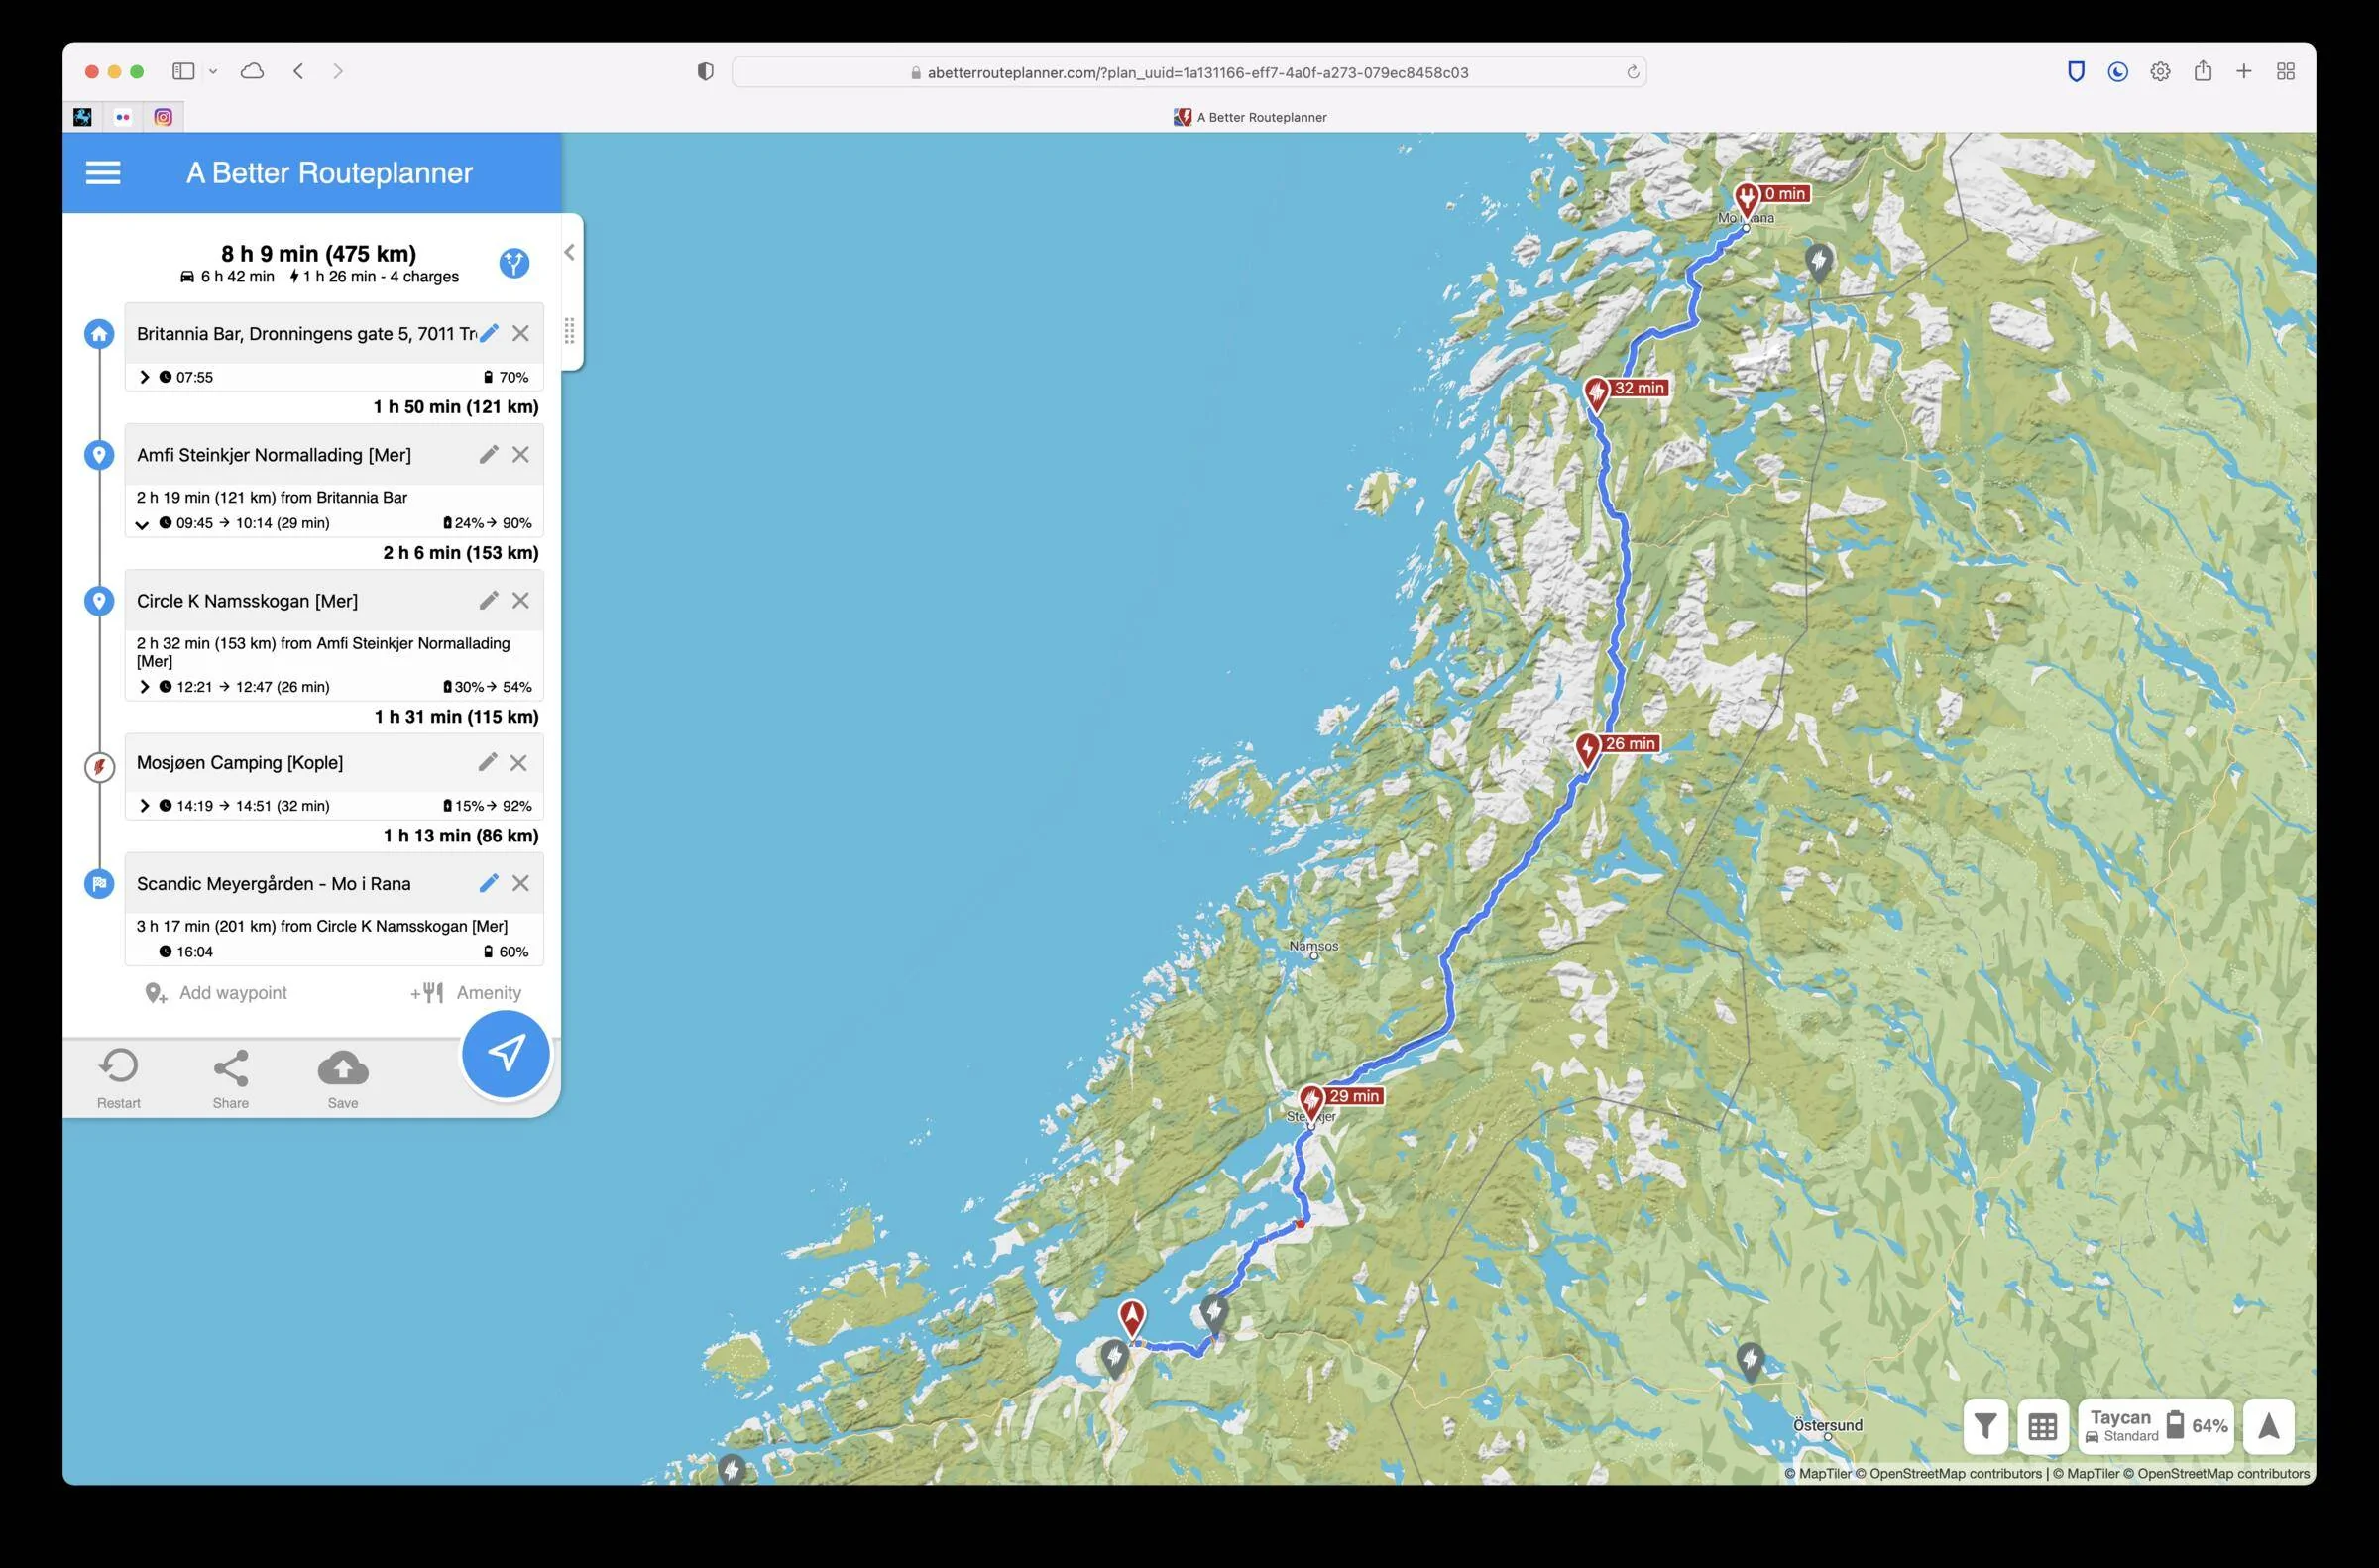Save the plan to cloud

(343, 1078)
